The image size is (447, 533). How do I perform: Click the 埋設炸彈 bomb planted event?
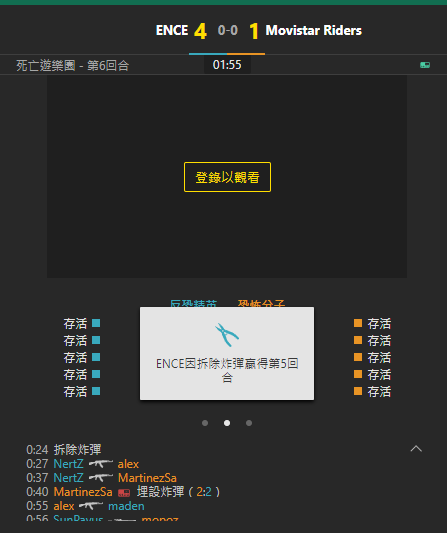160,492
